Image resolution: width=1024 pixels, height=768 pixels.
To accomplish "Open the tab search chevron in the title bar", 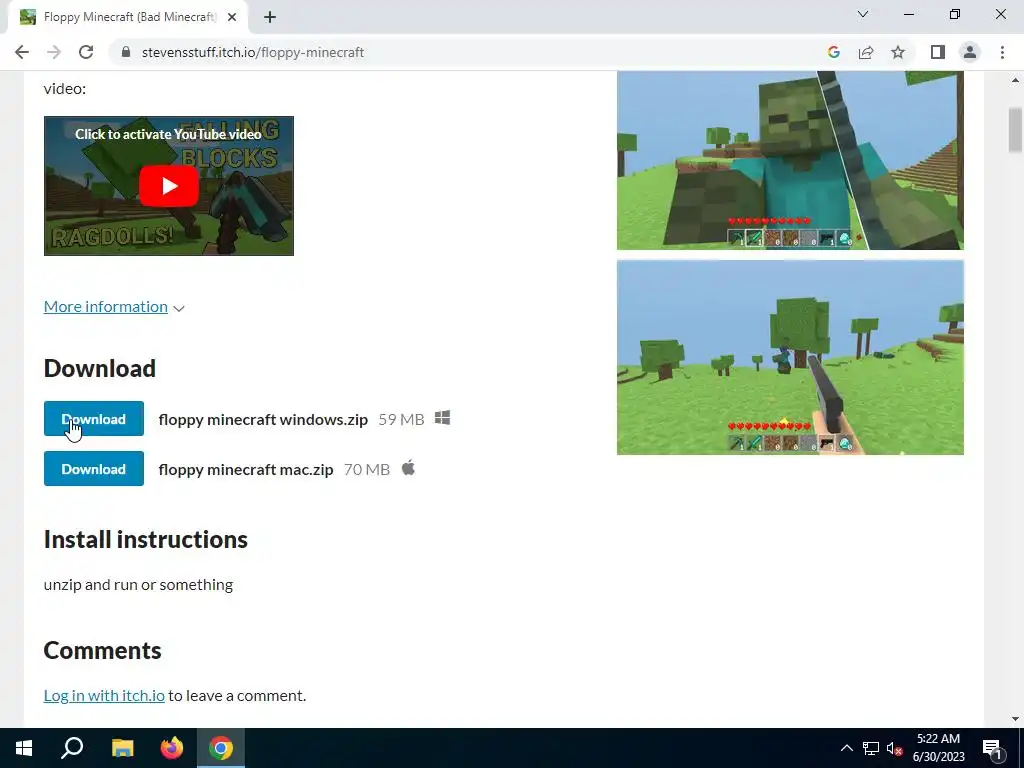I will (x=863, y=14).
